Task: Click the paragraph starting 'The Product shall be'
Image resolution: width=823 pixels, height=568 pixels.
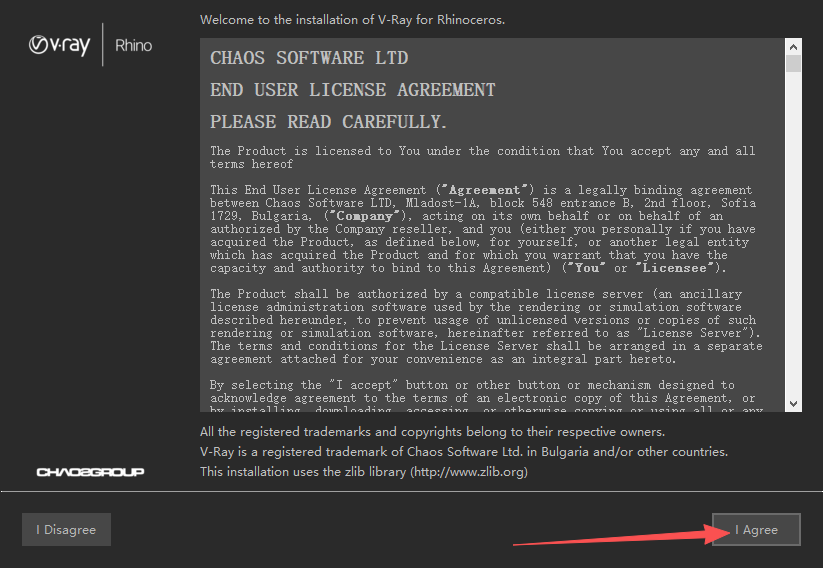Action: coord(486,327)
